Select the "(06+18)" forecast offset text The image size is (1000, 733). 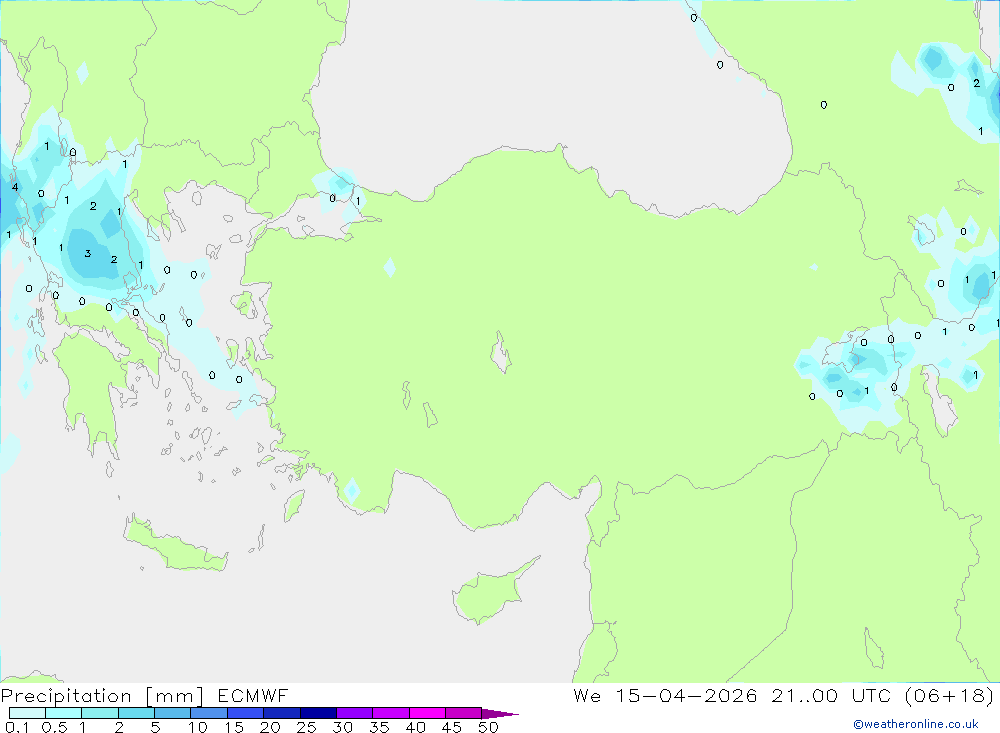(950, 696)
